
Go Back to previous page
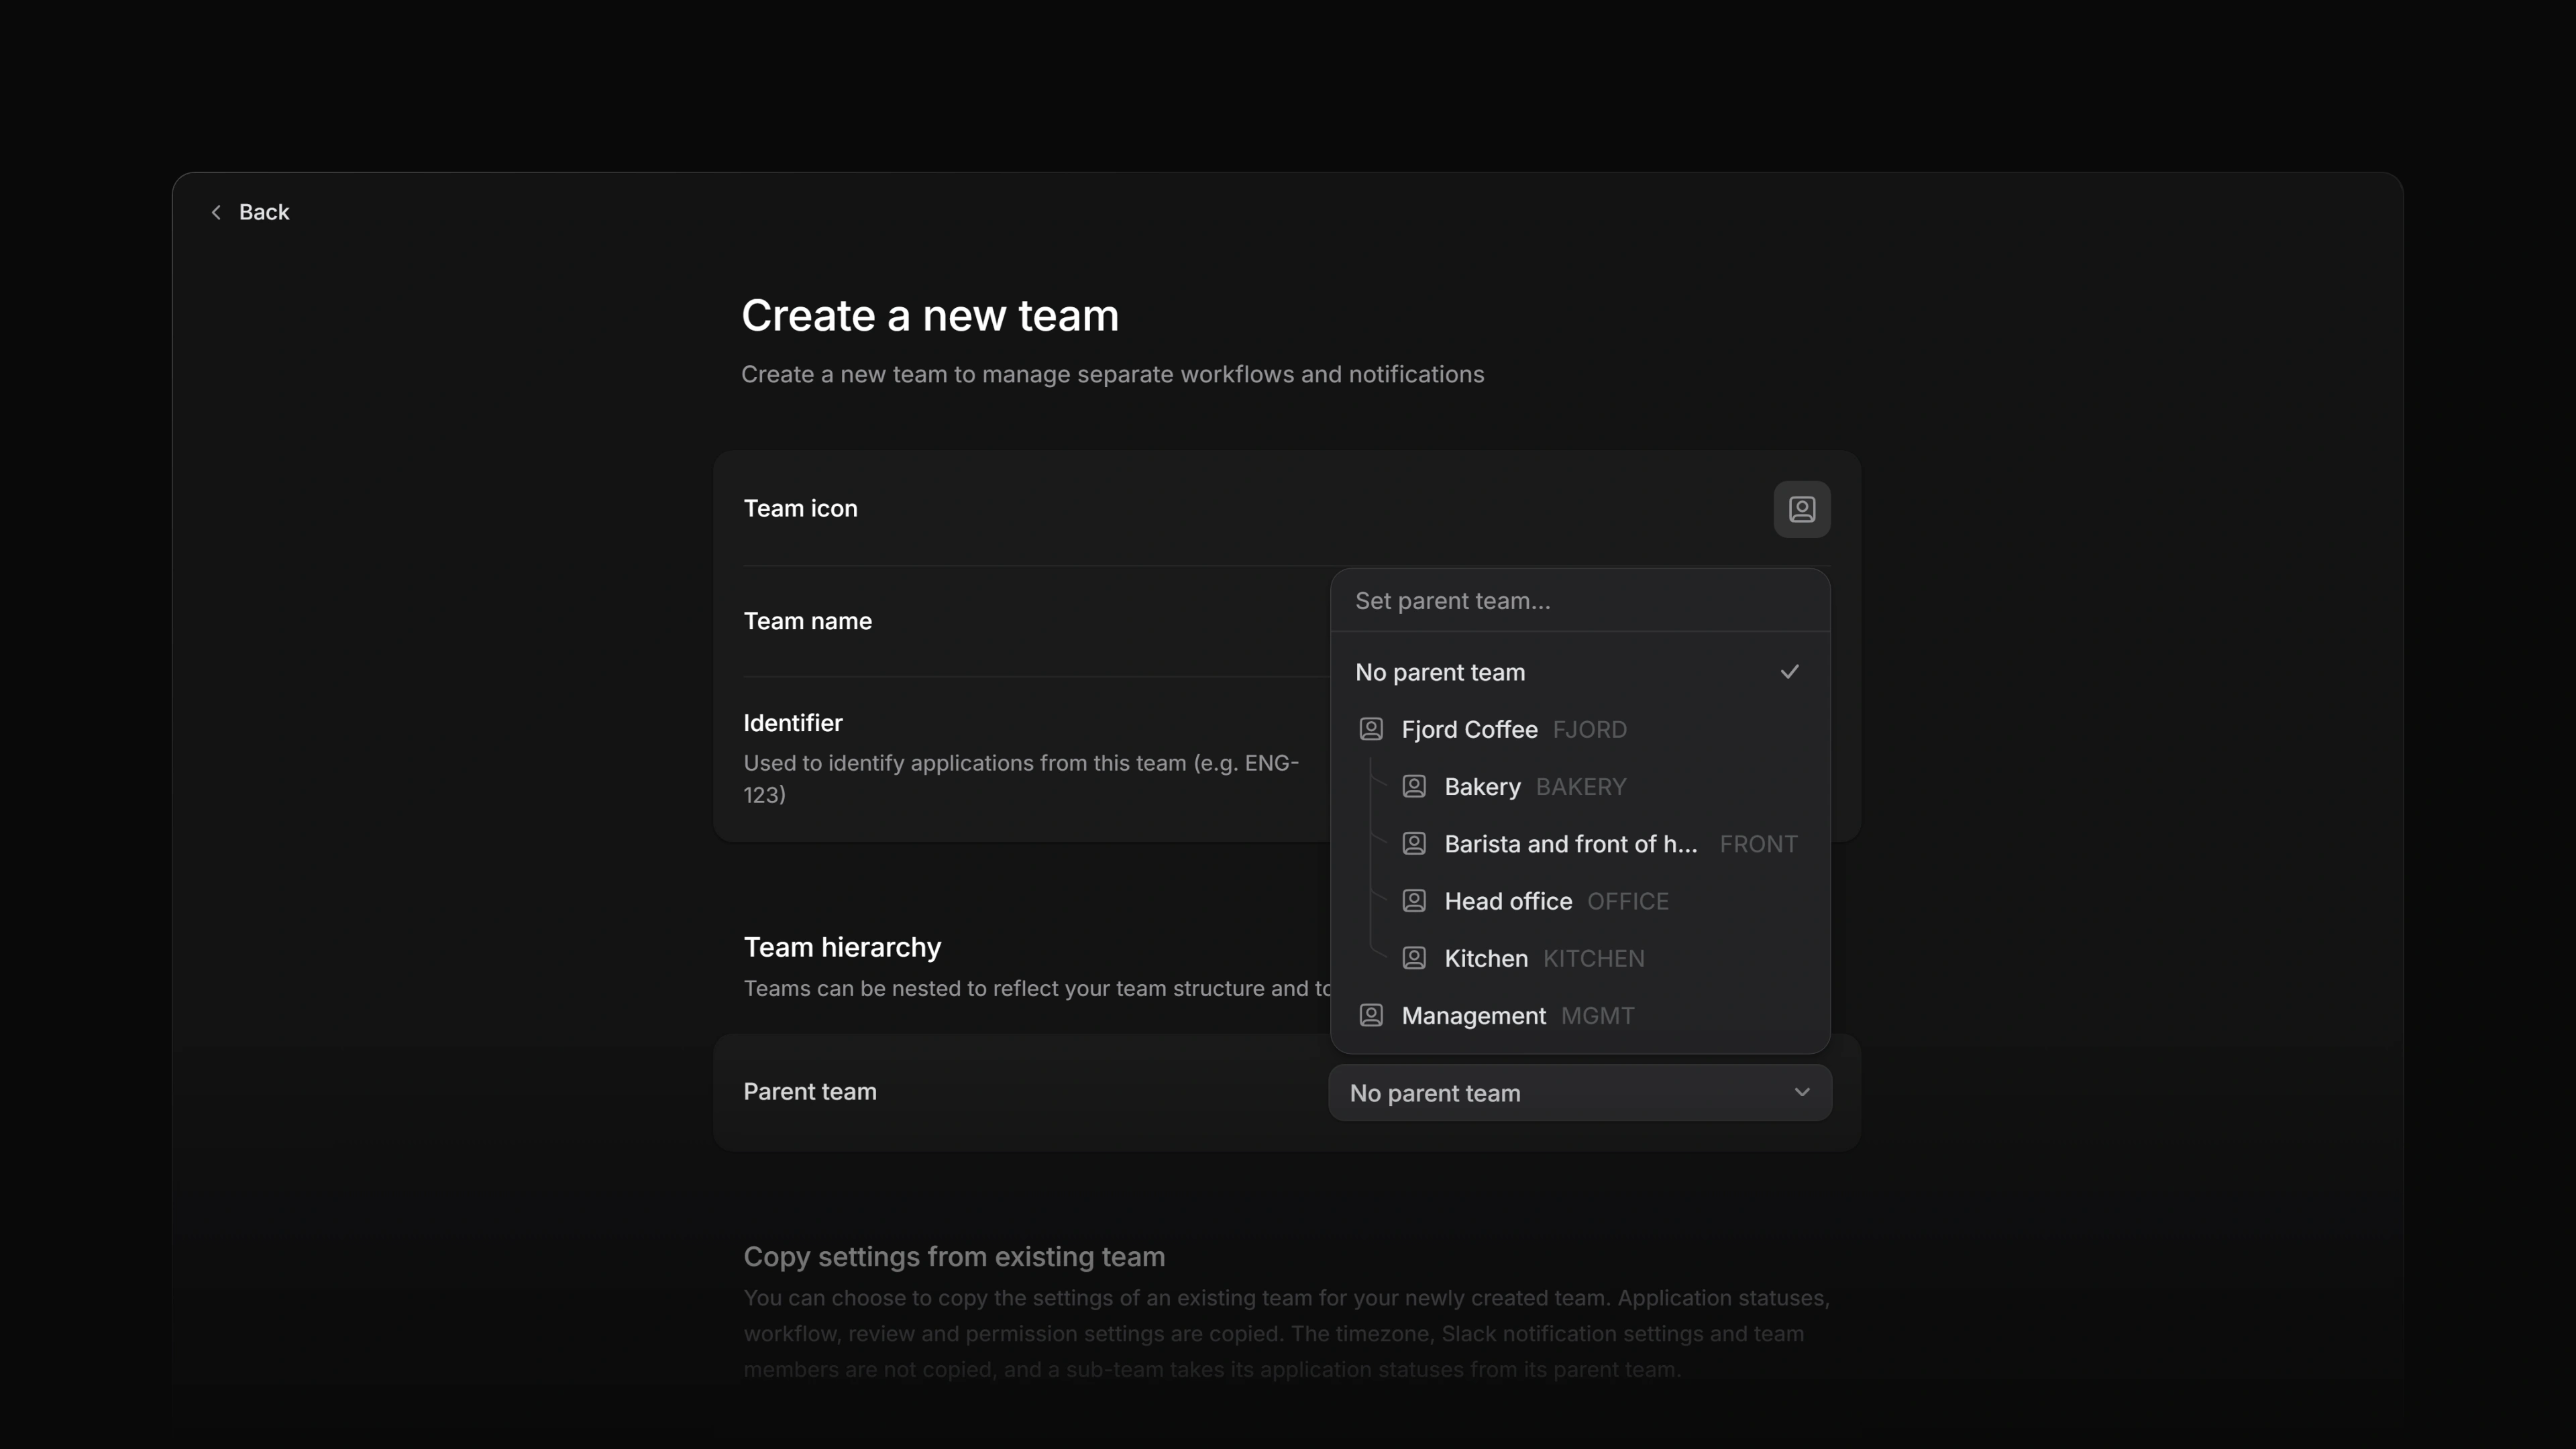250,212
